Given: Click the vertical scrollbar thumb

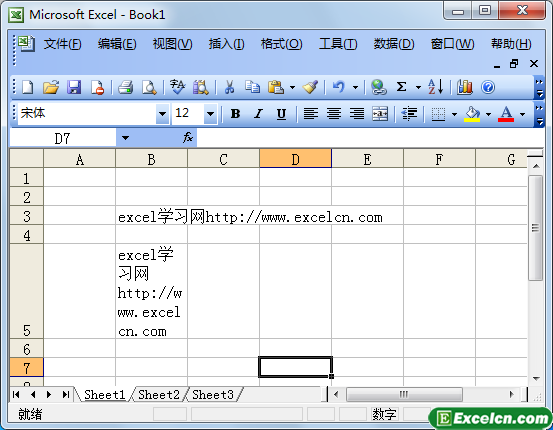Looking at the screenshot, I should [536, 228].
